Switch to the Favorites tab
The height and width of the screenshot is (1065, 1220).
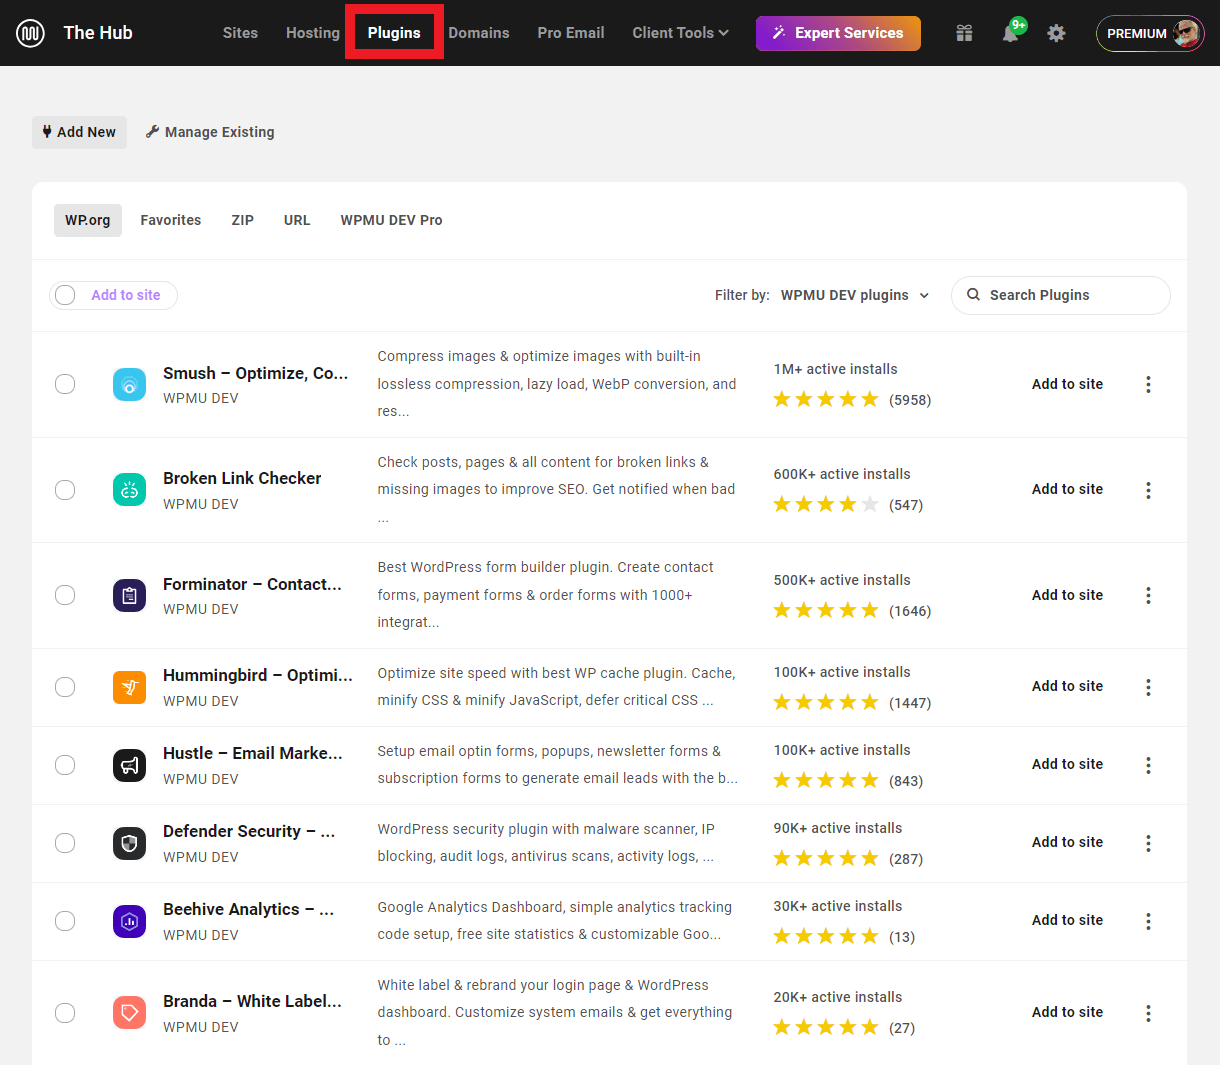point(170,220)
